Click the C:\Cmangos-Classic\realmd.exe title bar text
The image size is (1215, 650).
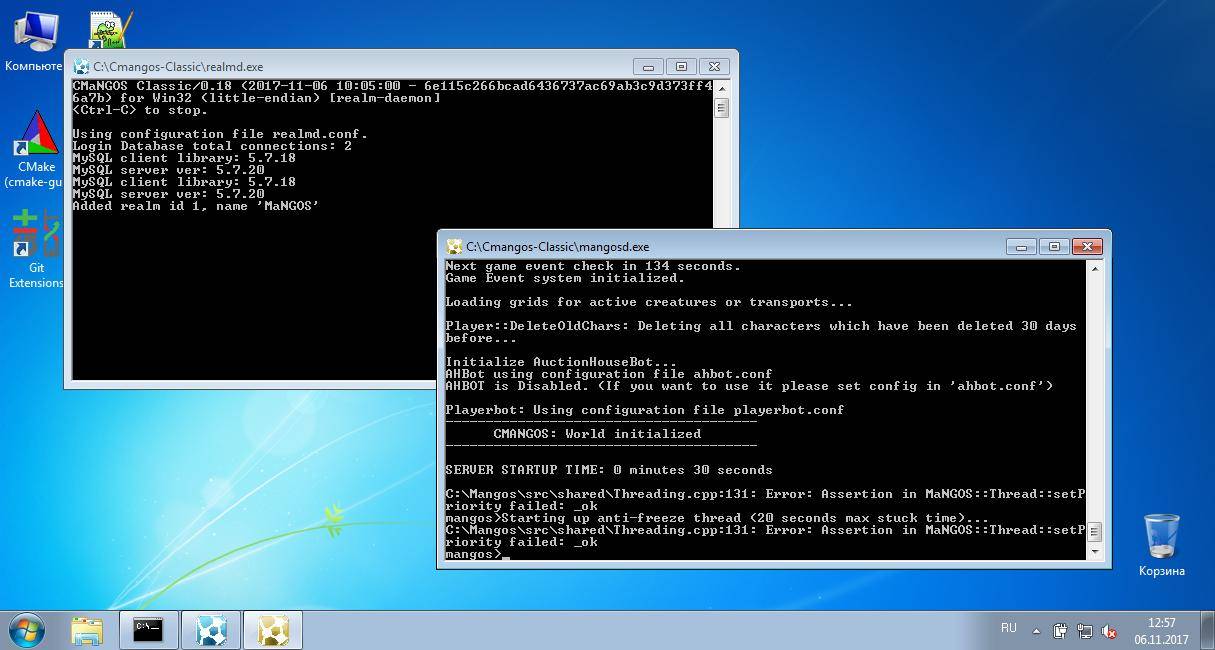(x=178, y=67)
